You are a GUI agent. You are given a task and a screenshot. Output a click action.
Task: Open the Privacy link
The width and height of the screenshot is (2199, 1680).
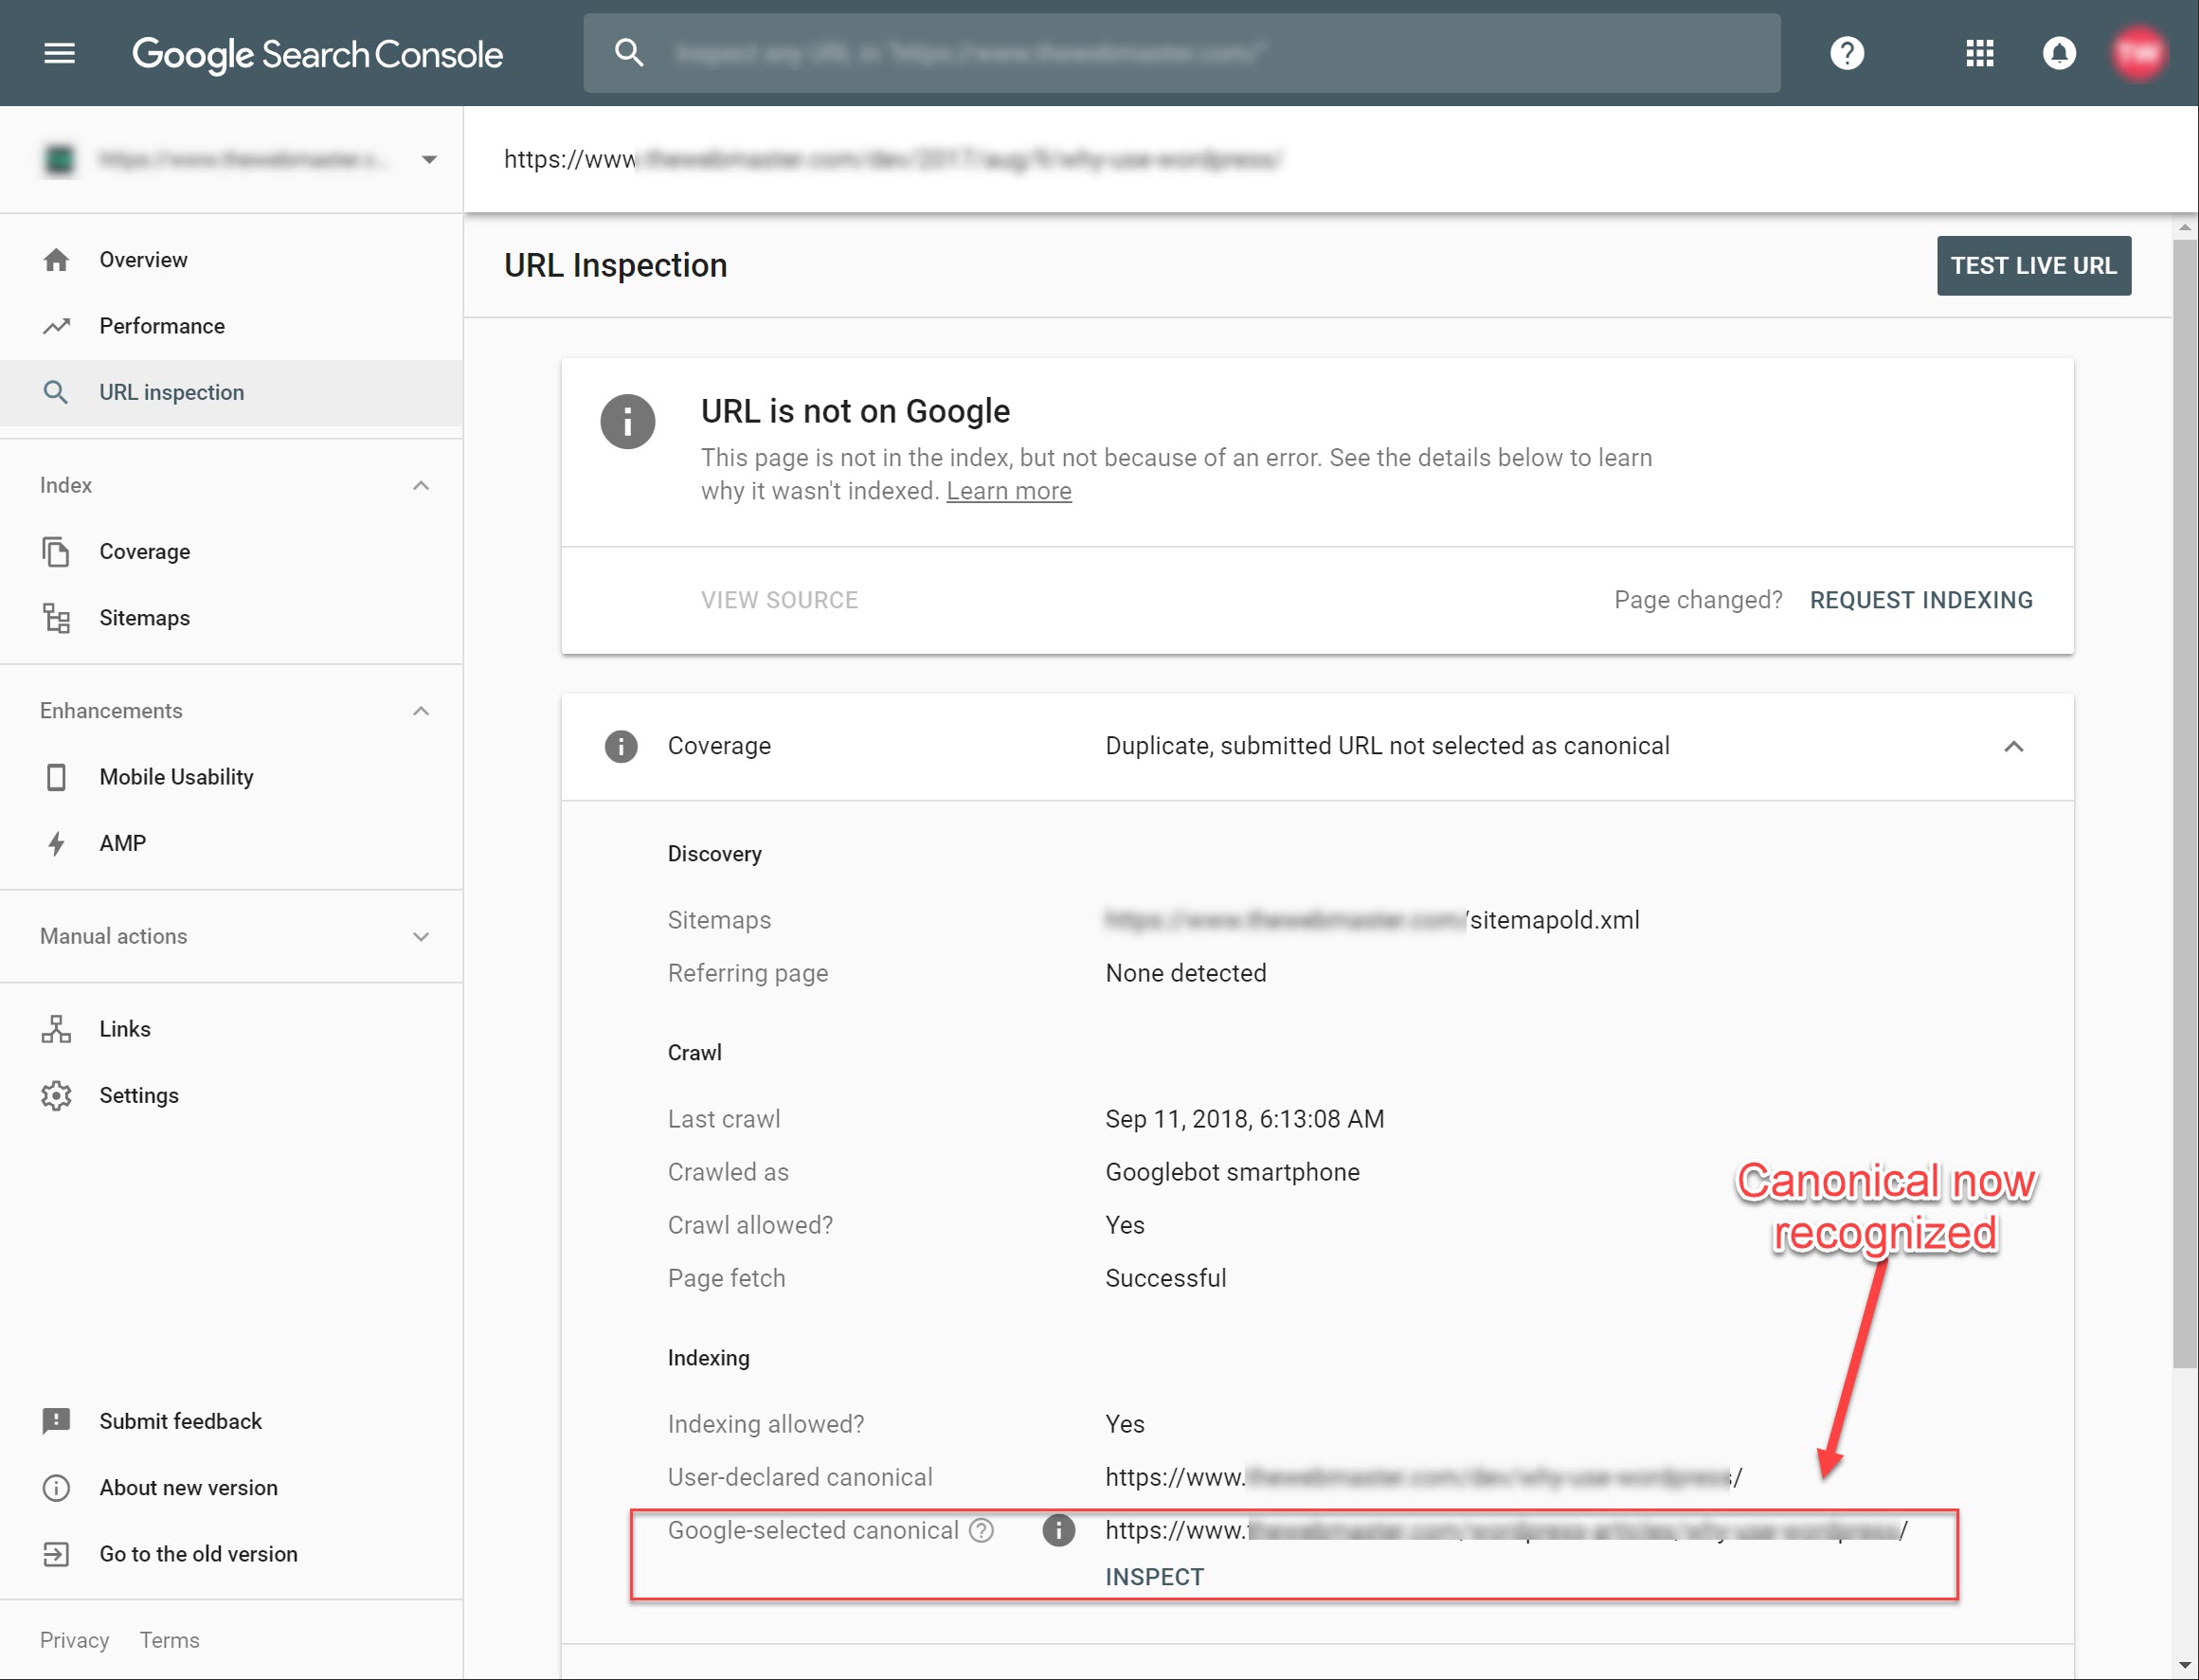(74, 1640)
